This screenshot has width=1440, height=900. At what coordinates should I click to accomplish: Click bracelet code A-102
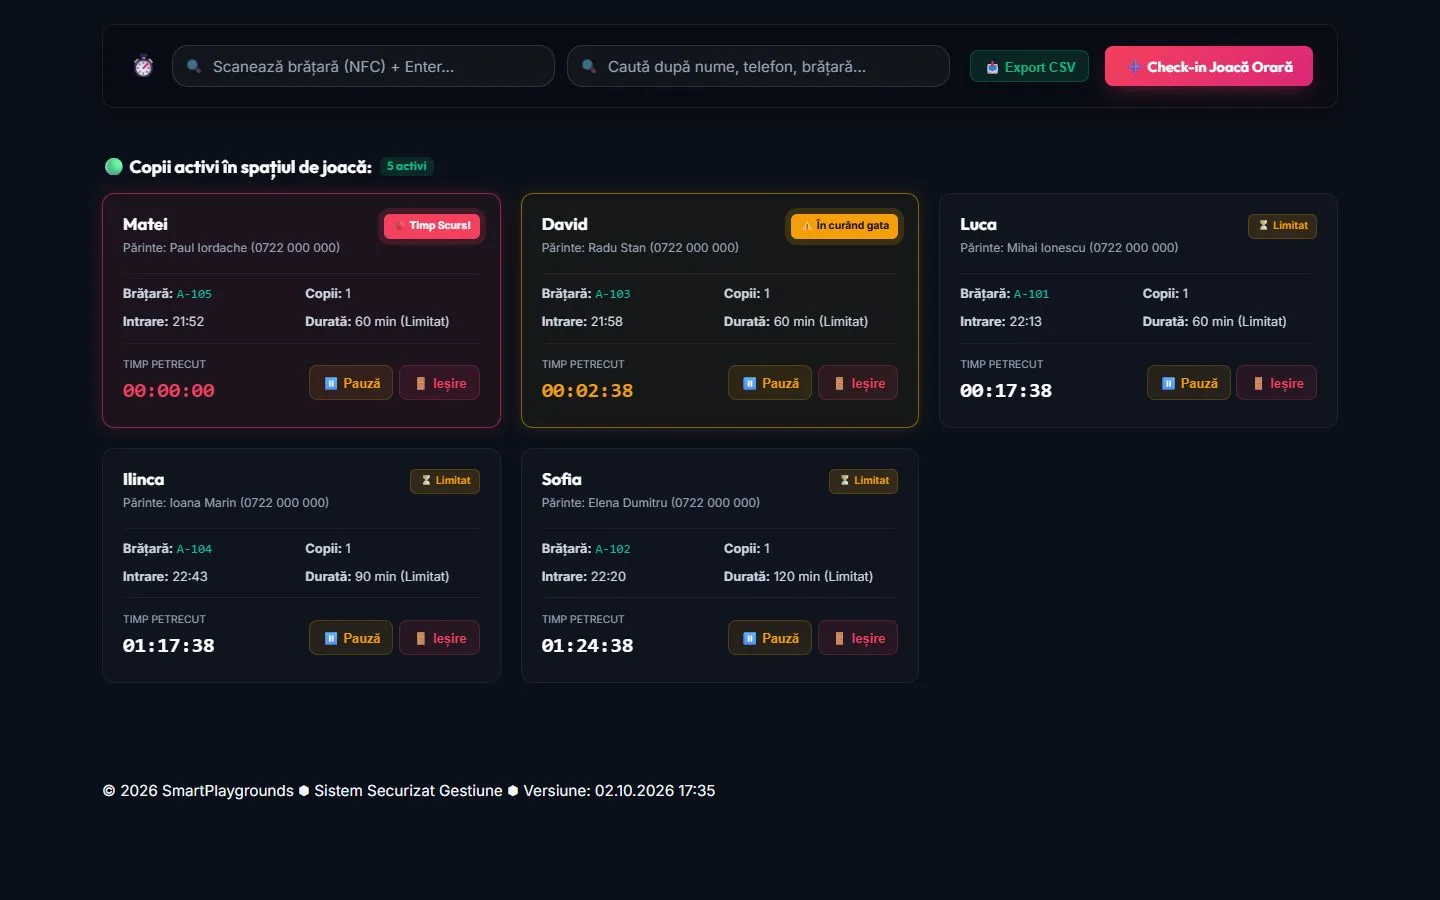click(613, 549)
